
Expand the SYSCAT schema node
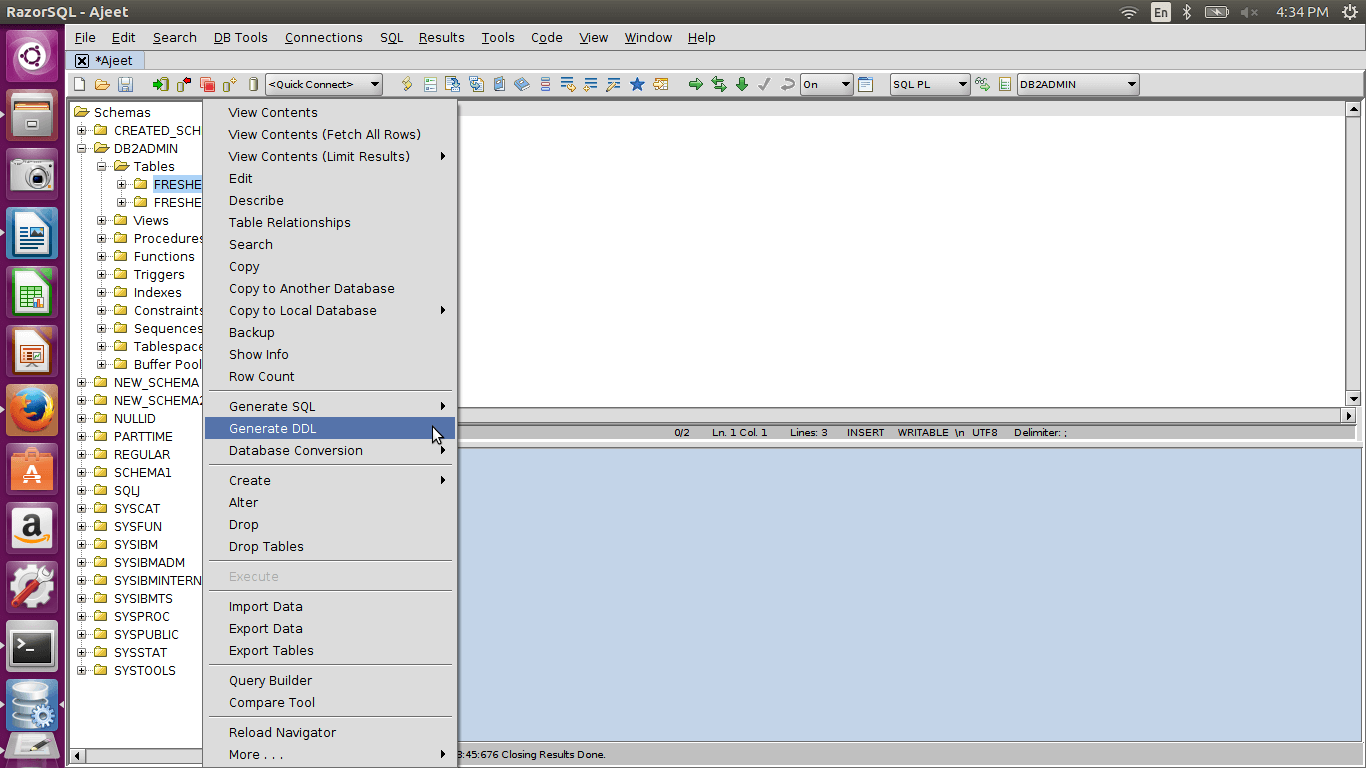coord(82,509)
